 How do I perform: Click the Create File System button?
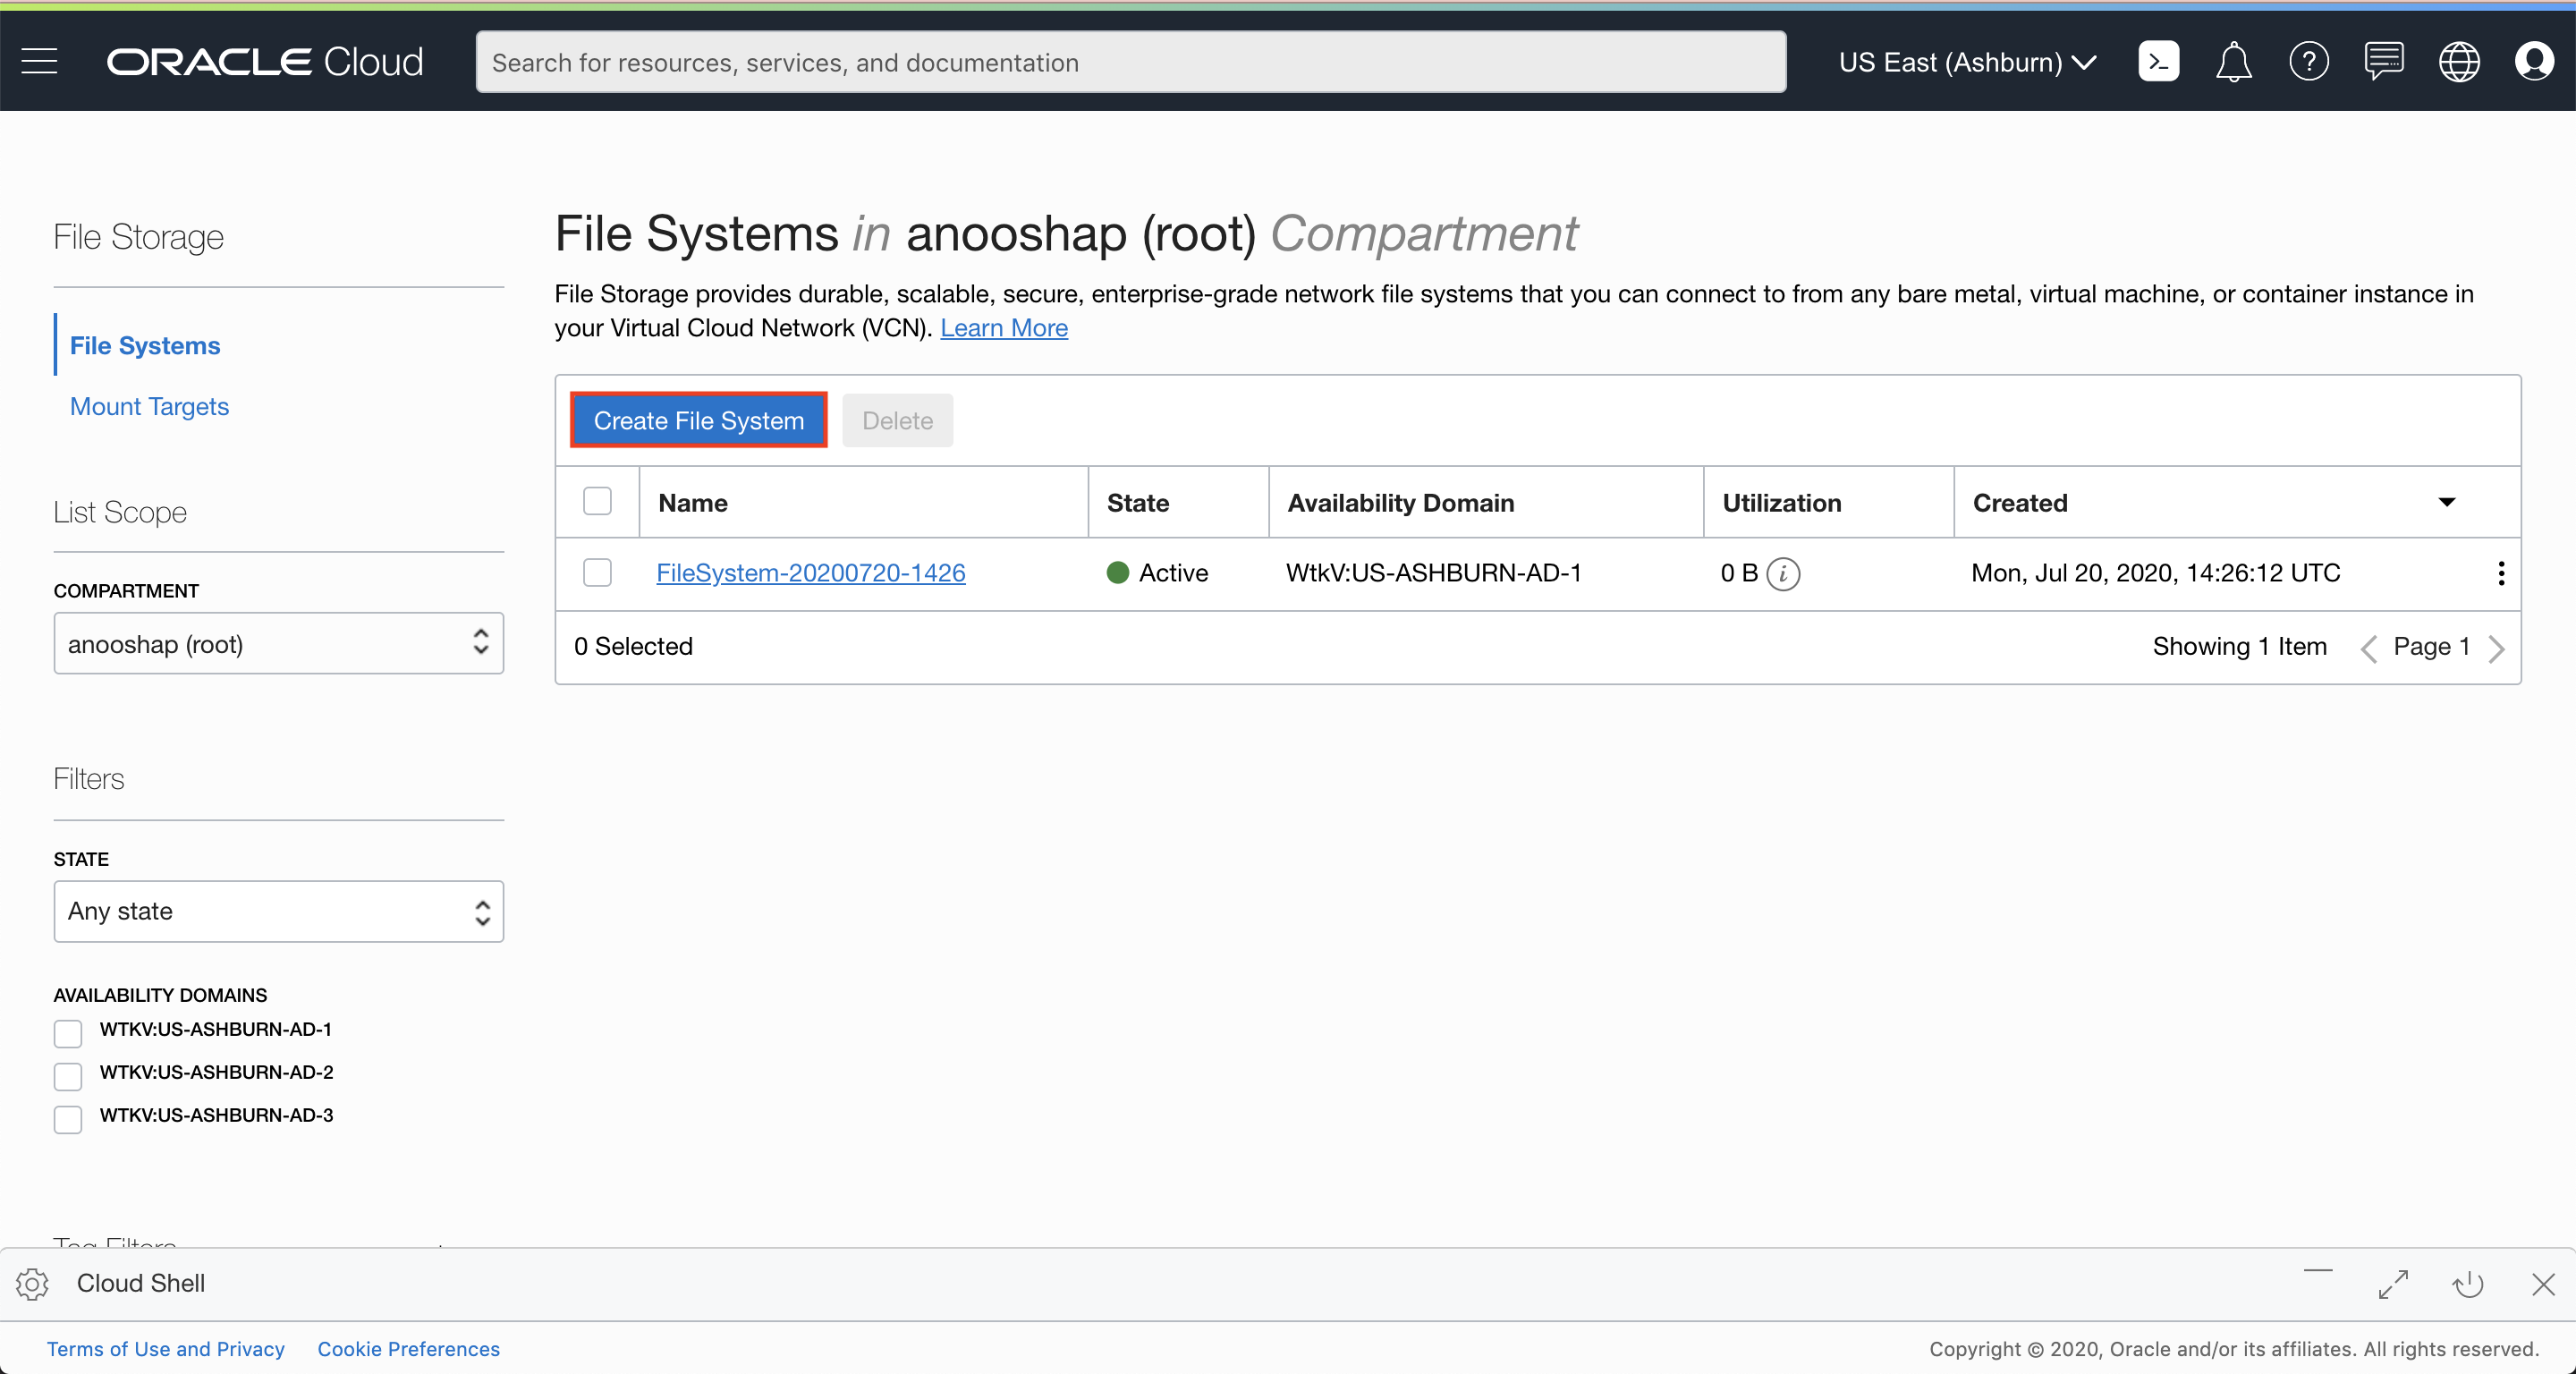click(698, 420)
